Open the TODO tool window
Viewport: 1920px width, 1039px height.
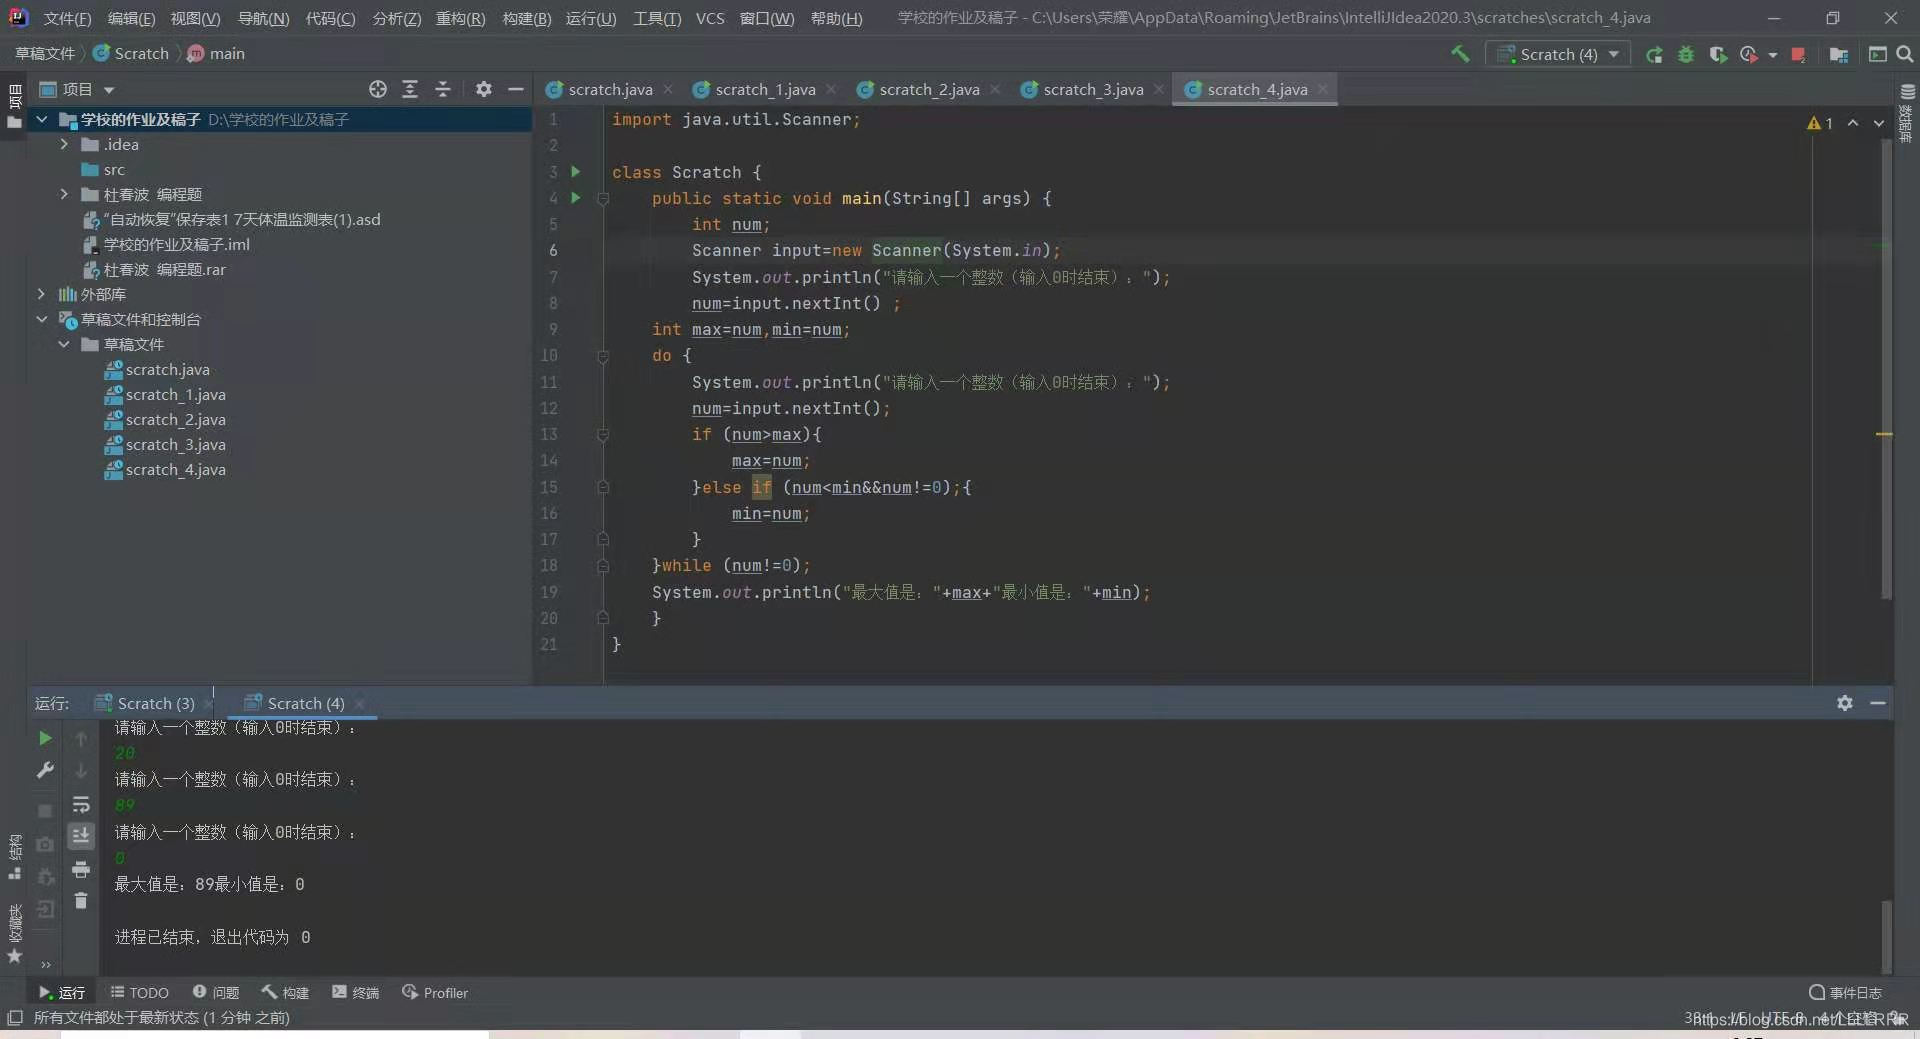coord(139,992)
